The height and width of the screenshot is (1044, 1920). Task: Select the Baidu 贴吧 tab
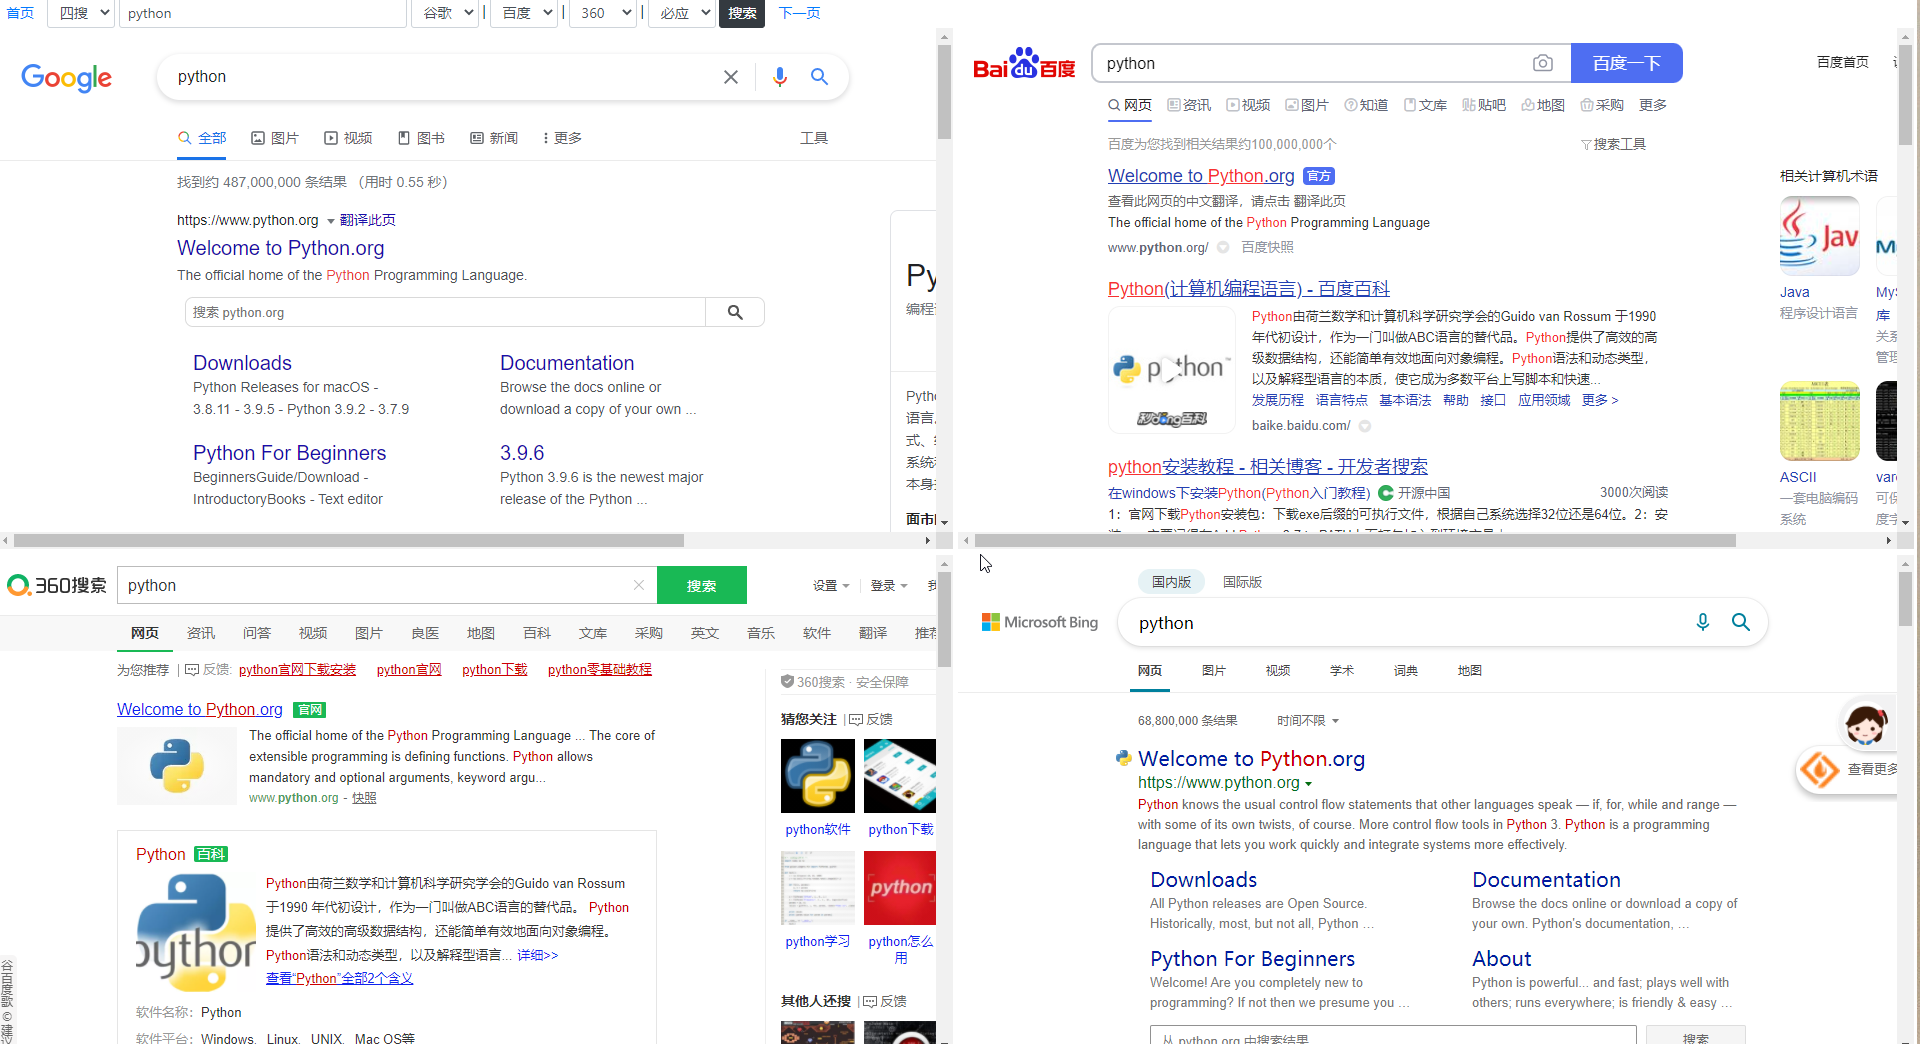pyautogui.click(x=1484, y=105)
